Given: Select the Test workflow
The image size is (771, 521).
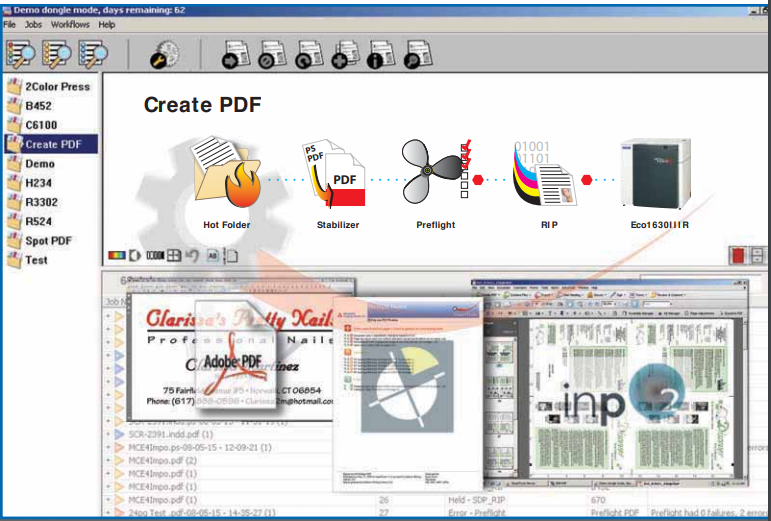Looking at the screenshot, I should click(x=28, y=260).
